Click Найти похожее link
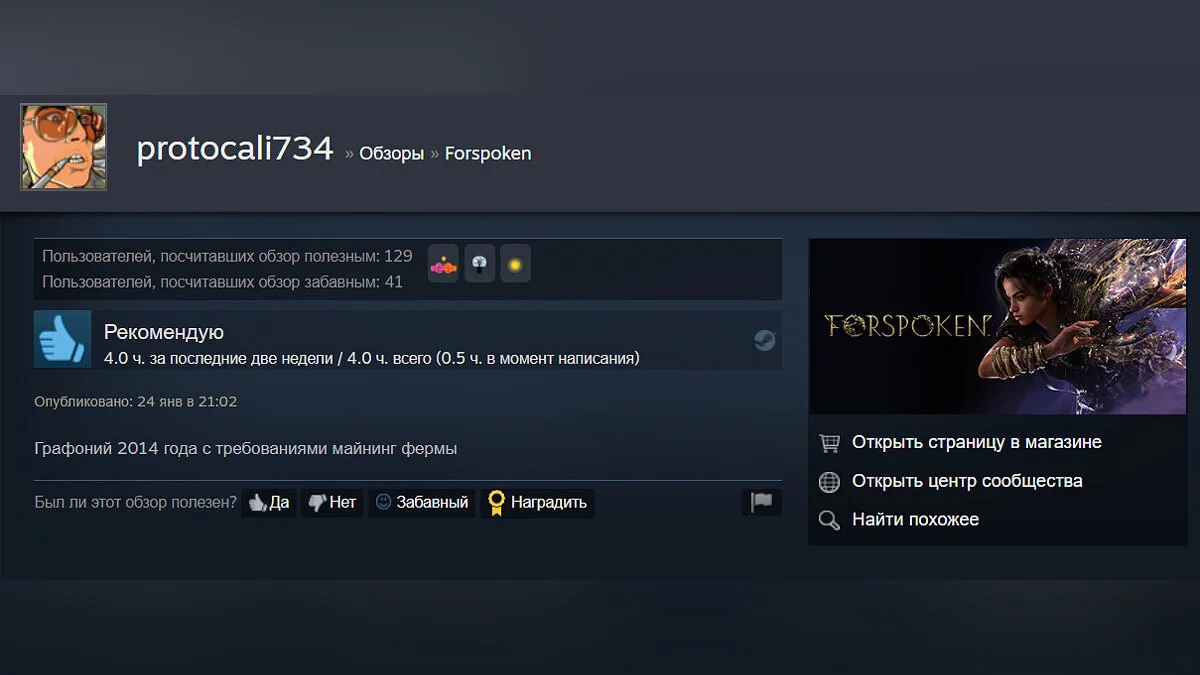 pyautogui.click(x=915, y=520)
